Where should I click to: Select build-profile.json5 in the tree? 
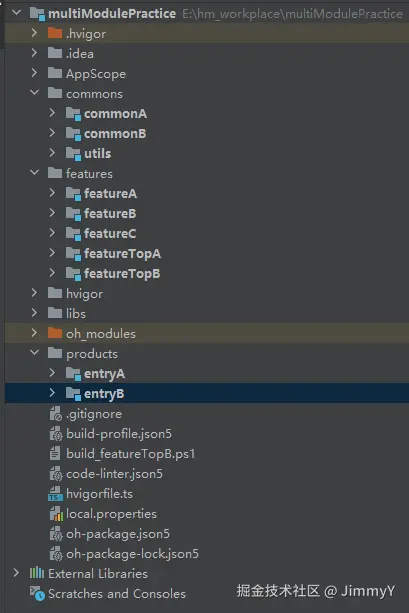tap(119, 434)
